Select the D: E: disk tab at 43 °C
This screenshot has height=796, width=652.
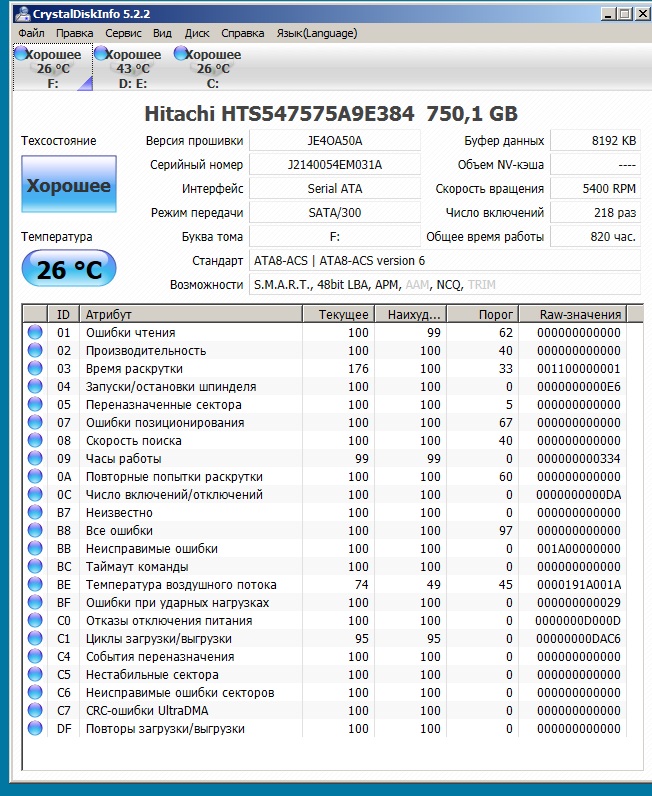coord(133,68)
